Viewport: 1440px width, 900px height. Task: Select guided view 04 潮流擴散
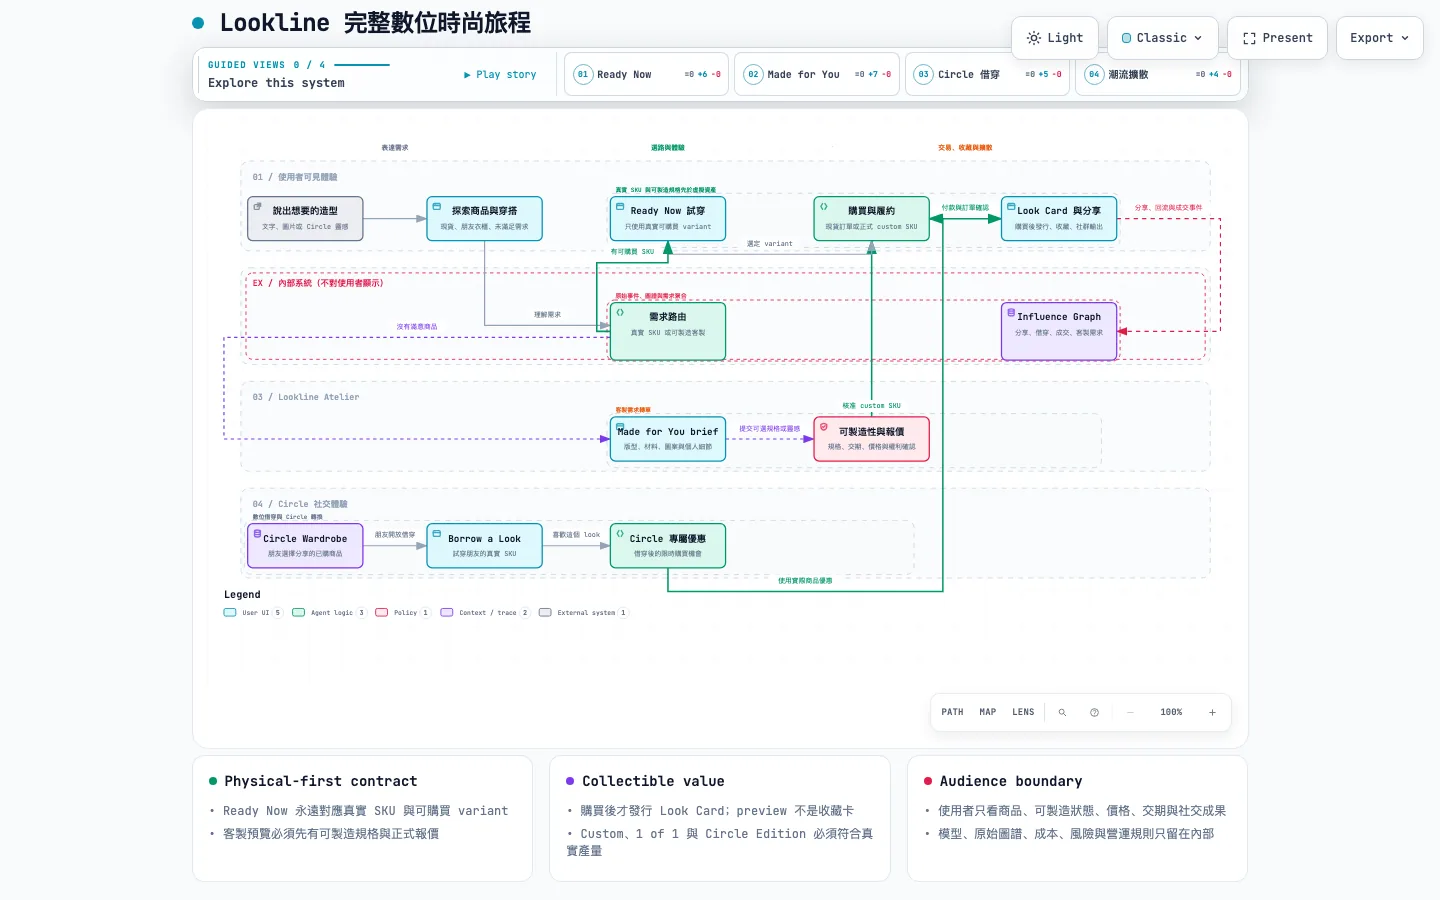(1158, 74)
